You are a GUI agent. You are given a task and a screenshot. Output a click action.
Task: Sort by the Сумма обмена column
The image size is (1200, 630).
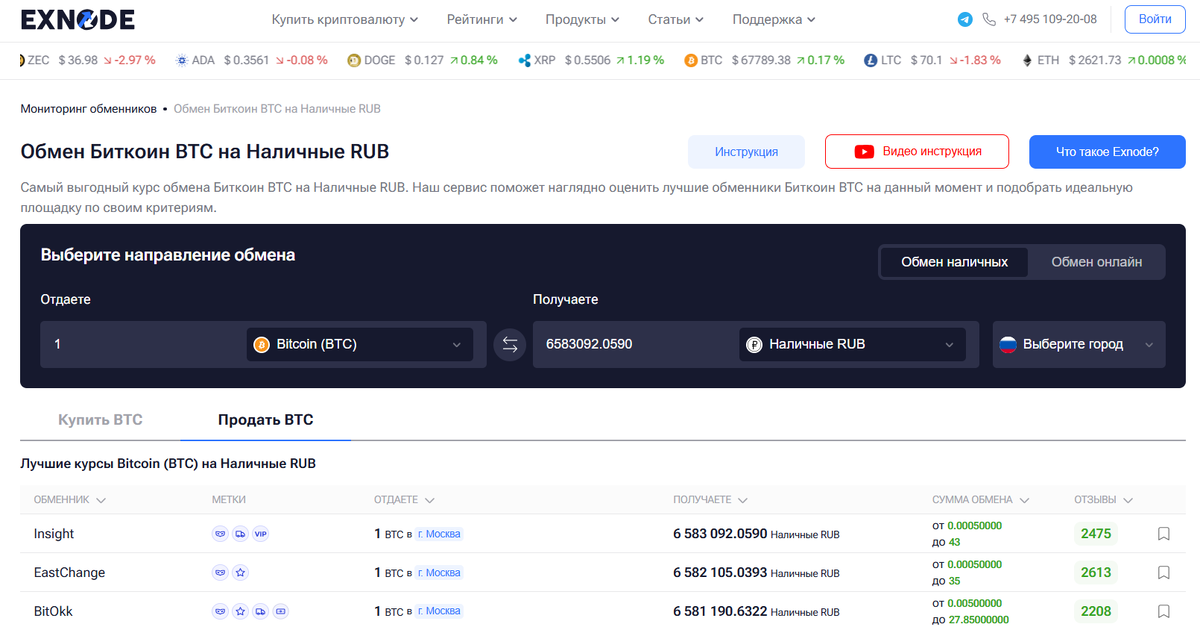981,500
